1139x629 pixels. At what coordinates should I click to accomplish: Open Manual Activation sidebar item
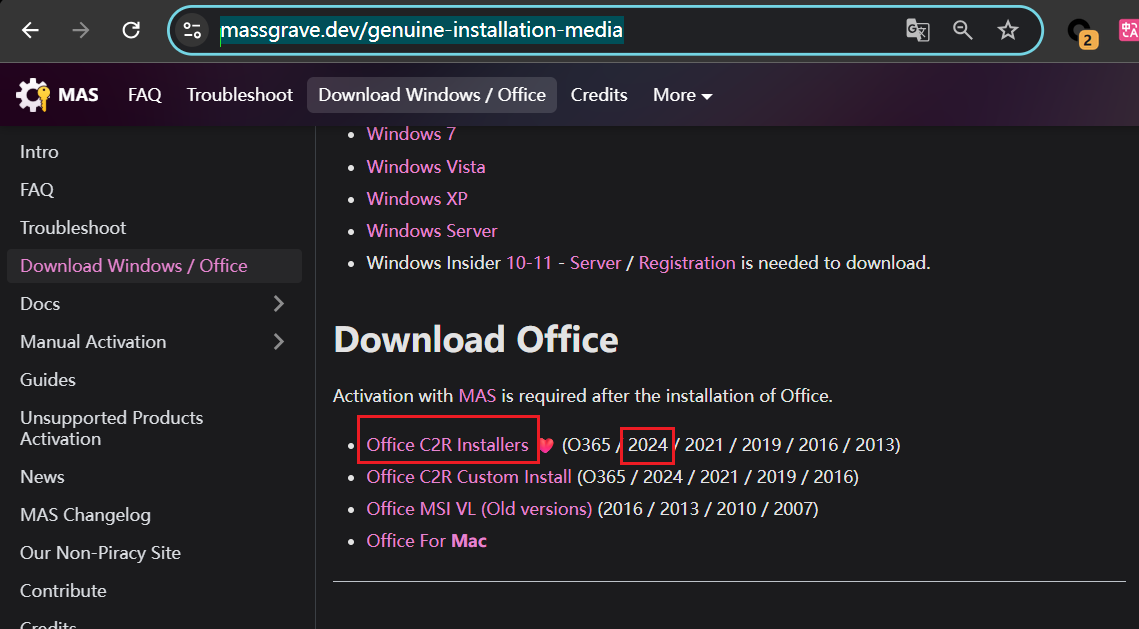[x=93, y=341]
